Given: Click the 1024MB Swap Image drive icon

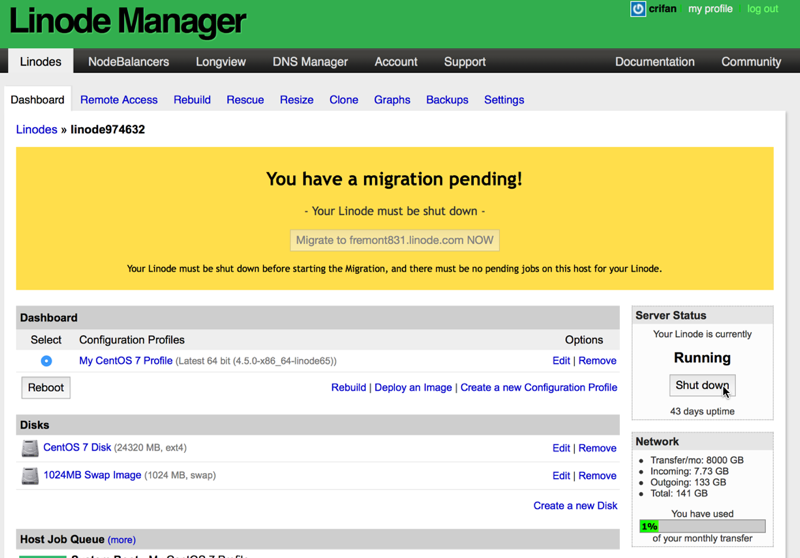Looking at the screenshot, I should [30, 476].
